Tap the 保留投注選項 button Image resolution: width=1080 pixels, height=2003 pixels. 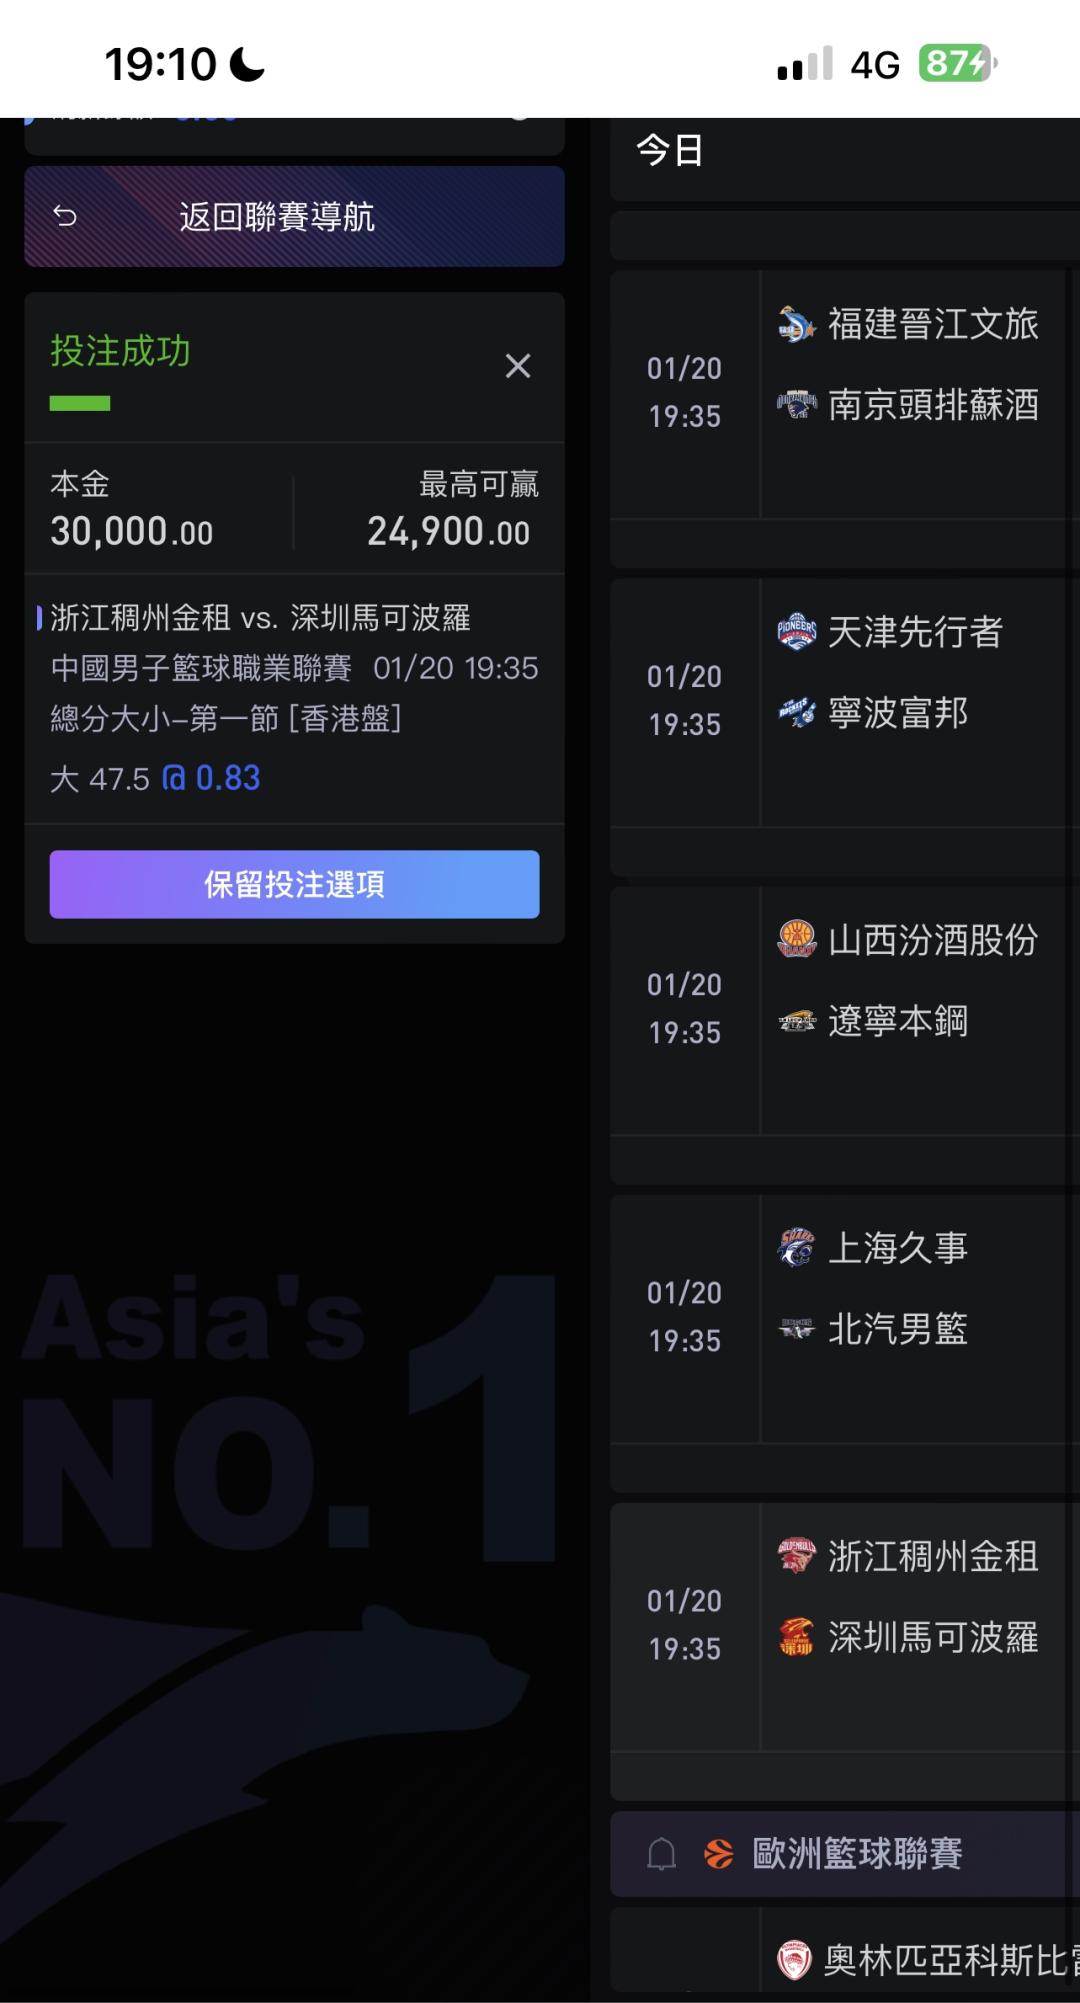coord(294,884)
